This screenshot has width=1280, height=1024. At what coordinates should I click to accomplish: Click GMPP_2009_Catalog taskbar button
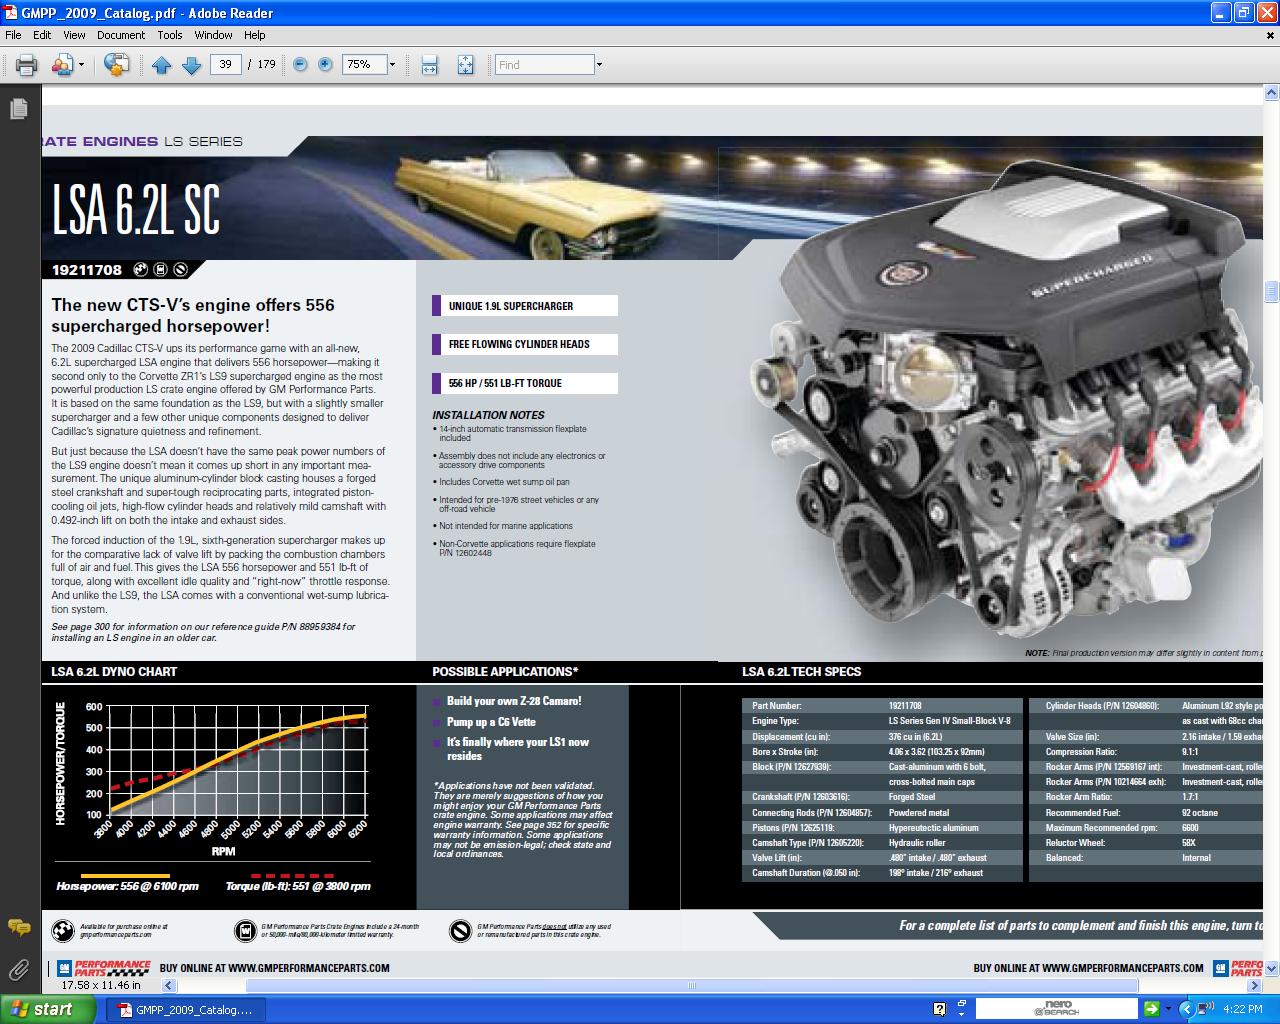click(x=185, y=1010)
